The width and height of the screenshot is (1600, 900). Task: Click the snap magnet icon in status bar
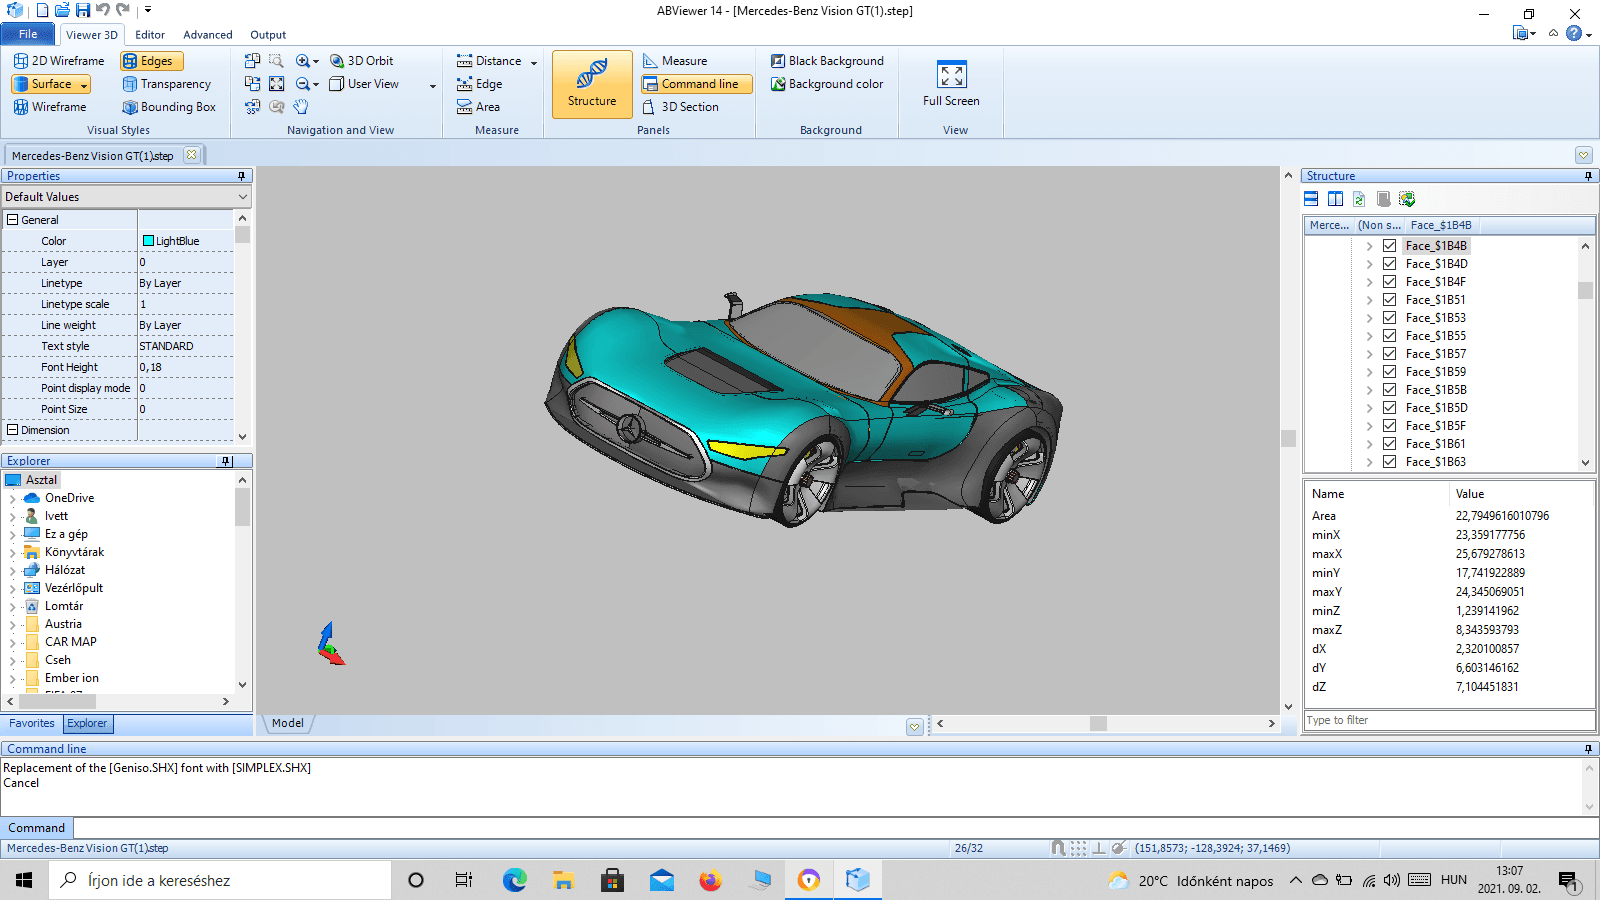coord(1058,848)
